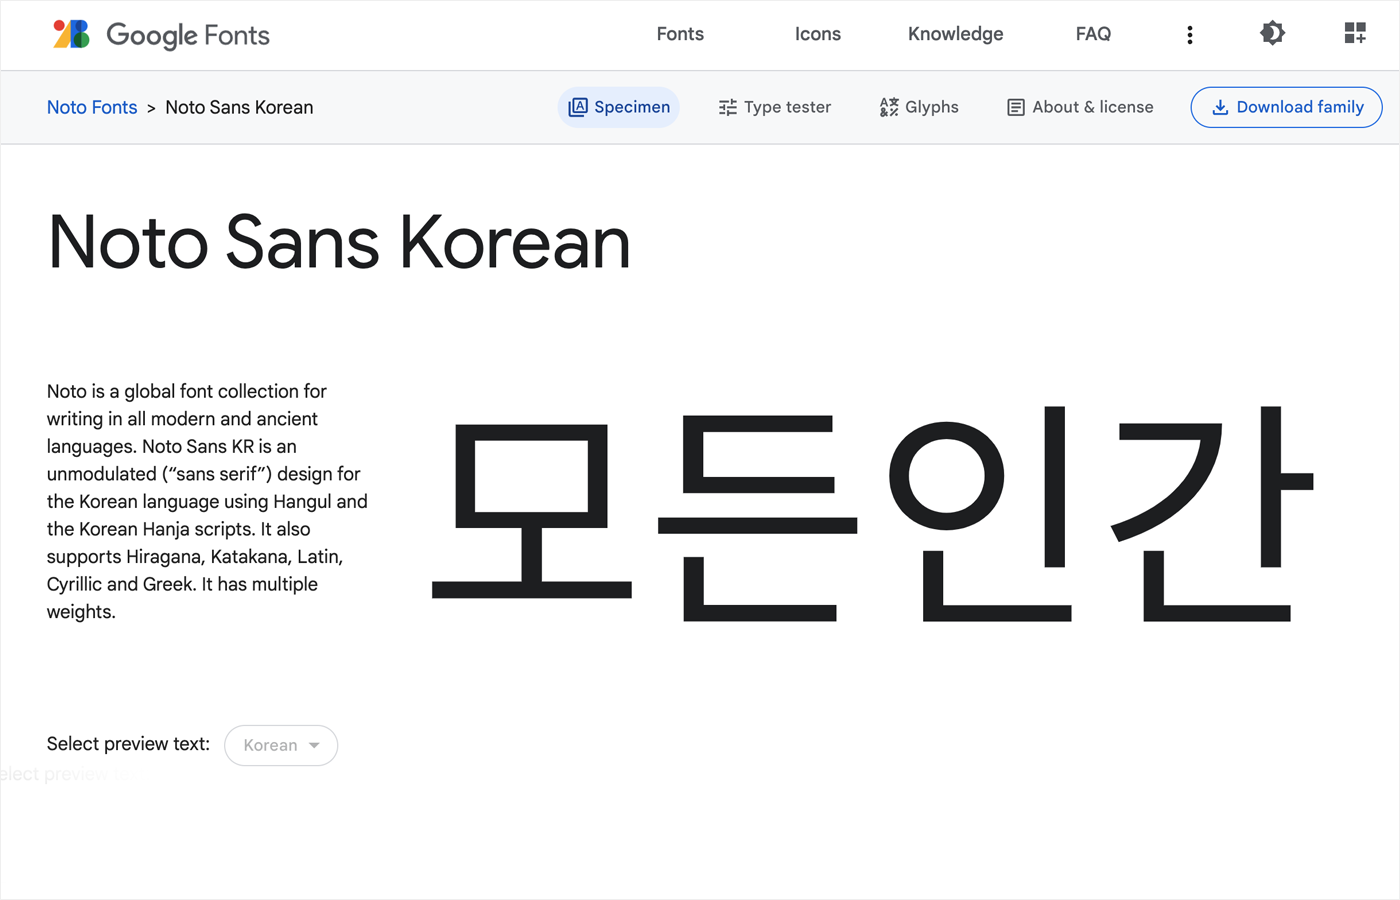Image resolution: width=1400 pixels, height=900 pixels.
Task: Toggle the dark theme brightness icon
Action: point(1272,34)
